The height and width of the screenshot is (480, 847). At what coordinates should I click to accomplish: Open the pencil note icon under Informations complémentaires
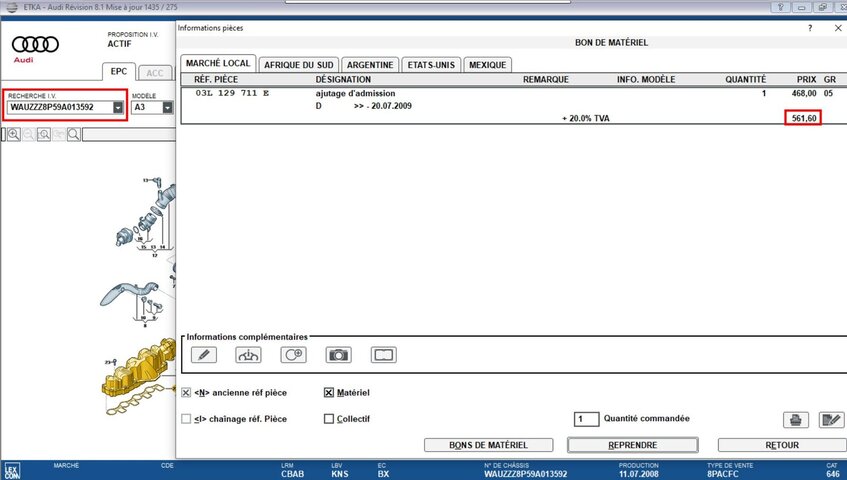[204, 355]
